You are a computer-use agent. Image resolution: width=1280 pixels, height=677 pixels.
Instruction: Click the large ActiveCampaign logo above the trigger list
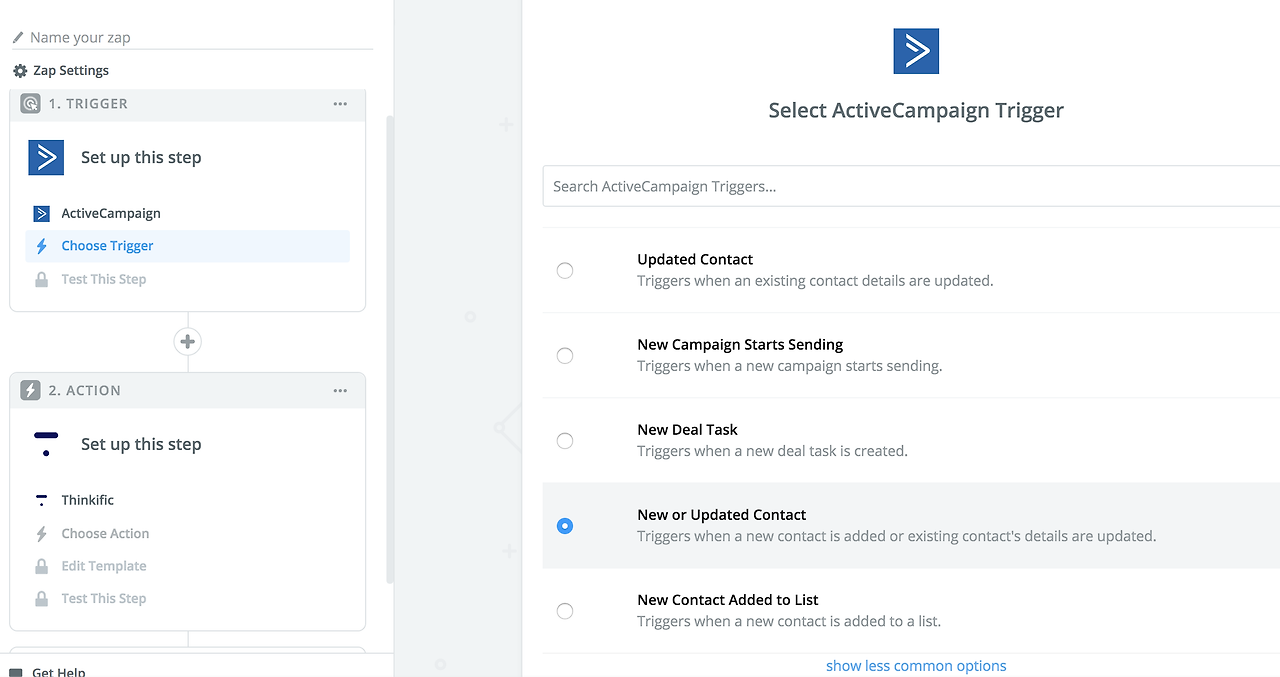pyautogui.click(x=915, y=51)
